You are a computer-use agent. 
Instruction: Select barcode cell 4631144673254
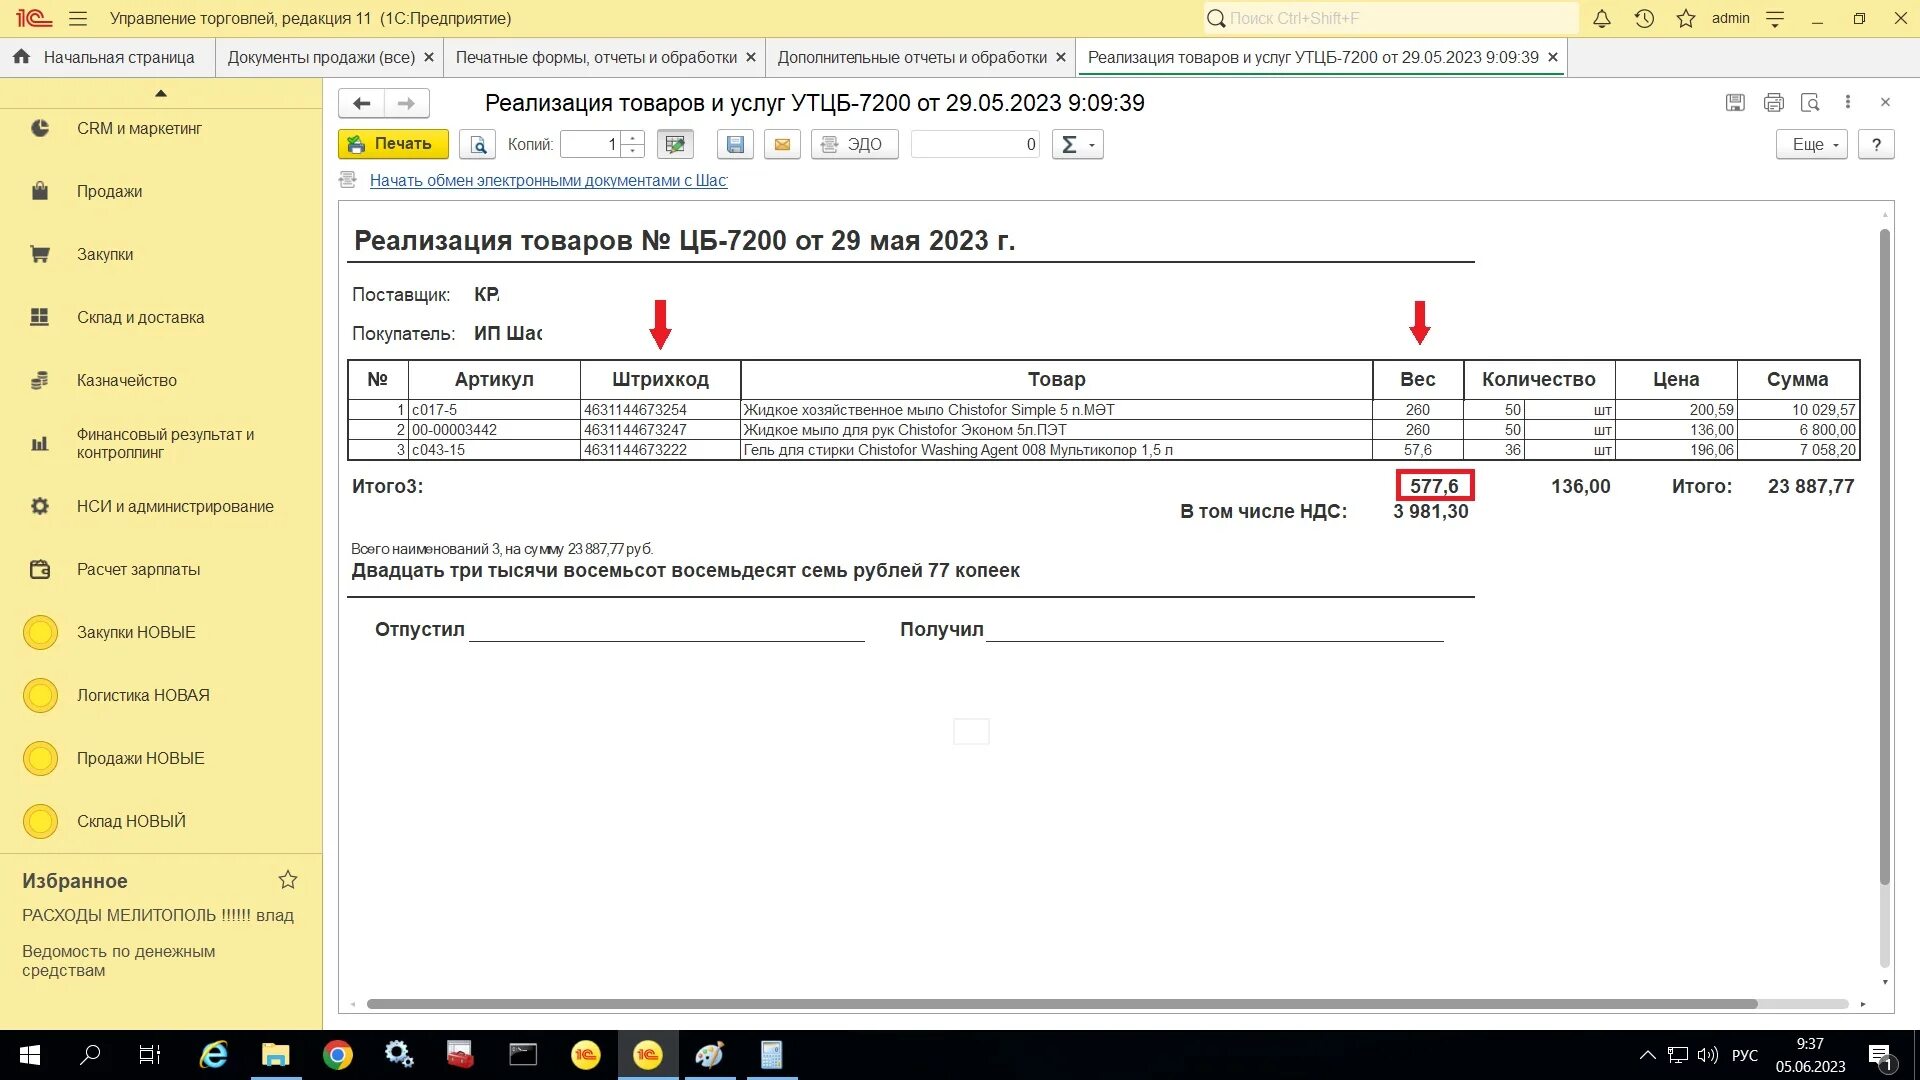[660, 410]
